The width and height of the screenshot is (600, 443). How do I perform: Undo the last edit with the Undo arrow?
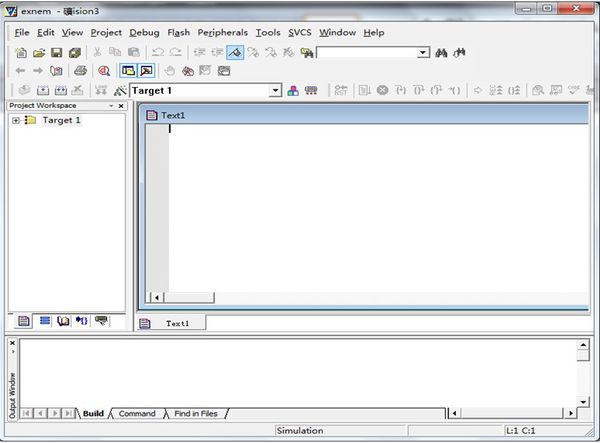(x=158, y=52)
